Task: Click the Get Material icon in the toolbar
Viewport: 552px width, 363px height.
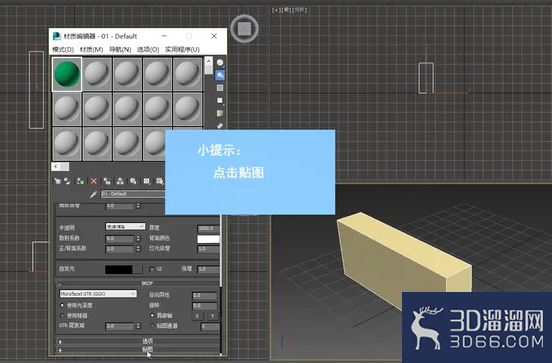Action: (x=57, y=181)
